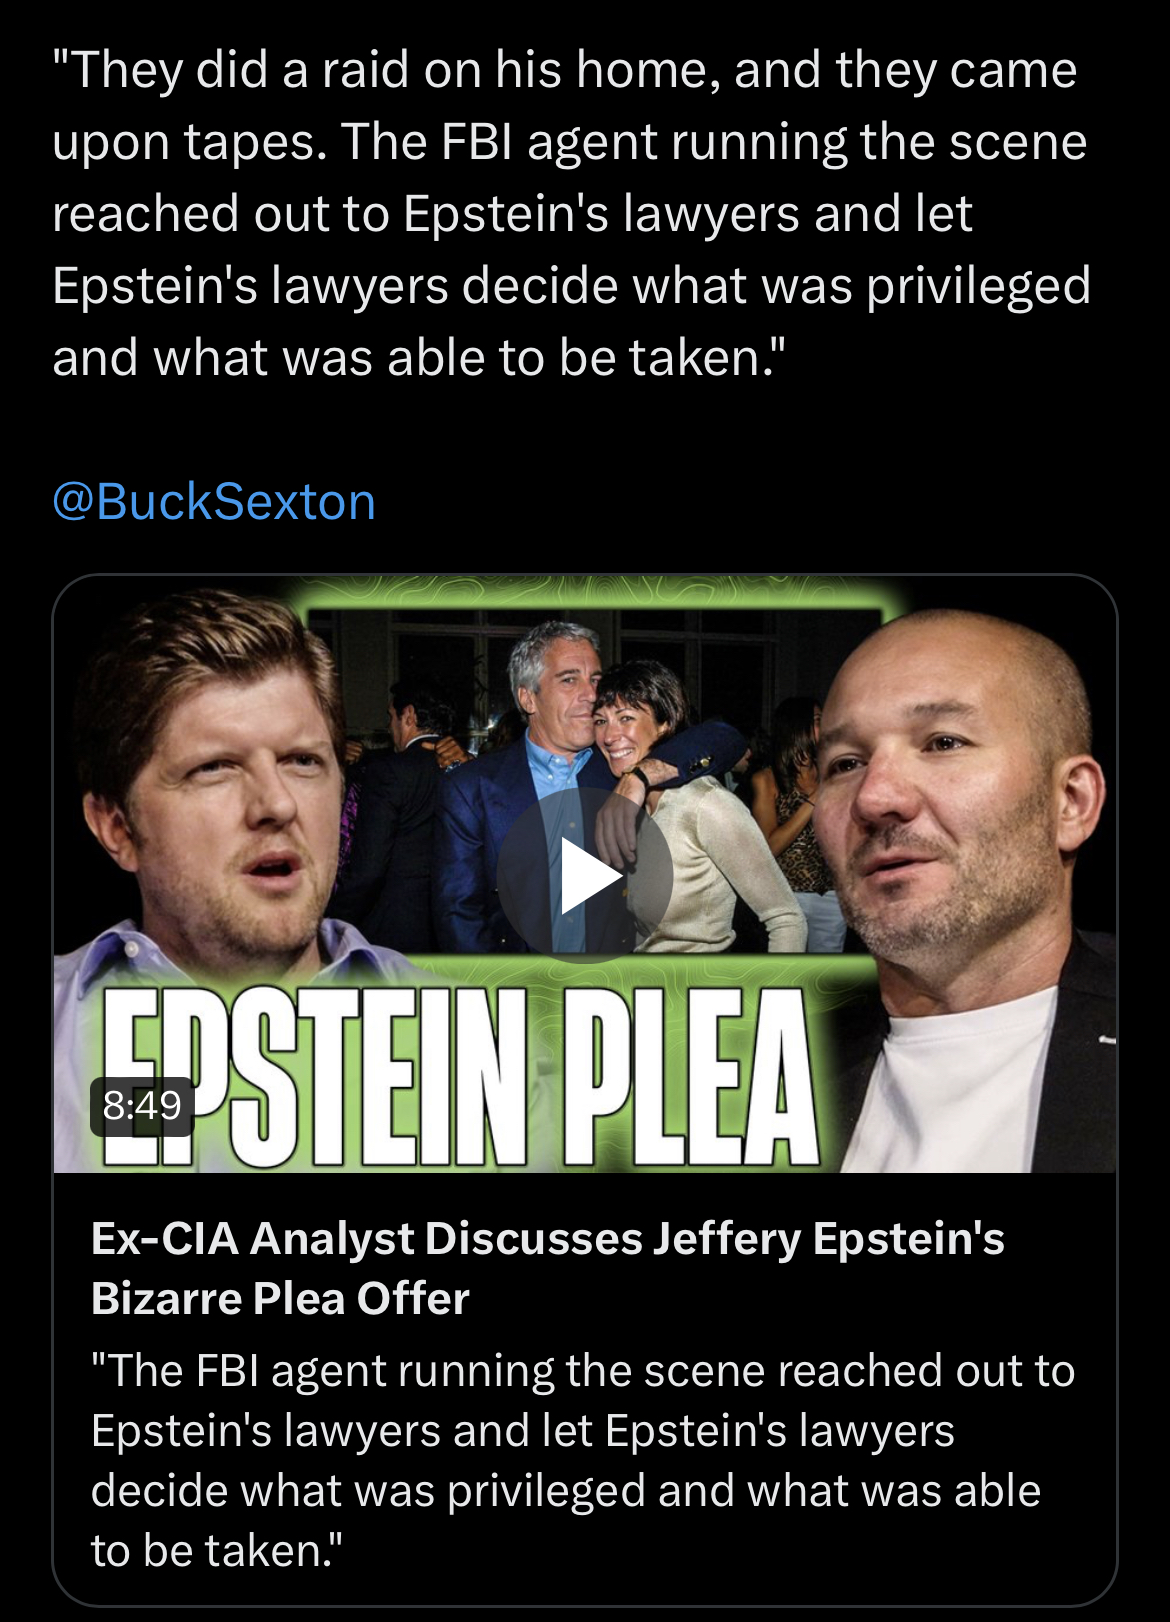This screenshot has height=1622, width=1170.
Task: Open the 'Ex-CIA Analyst Discusses' card title
Action: click(547, 1238)
